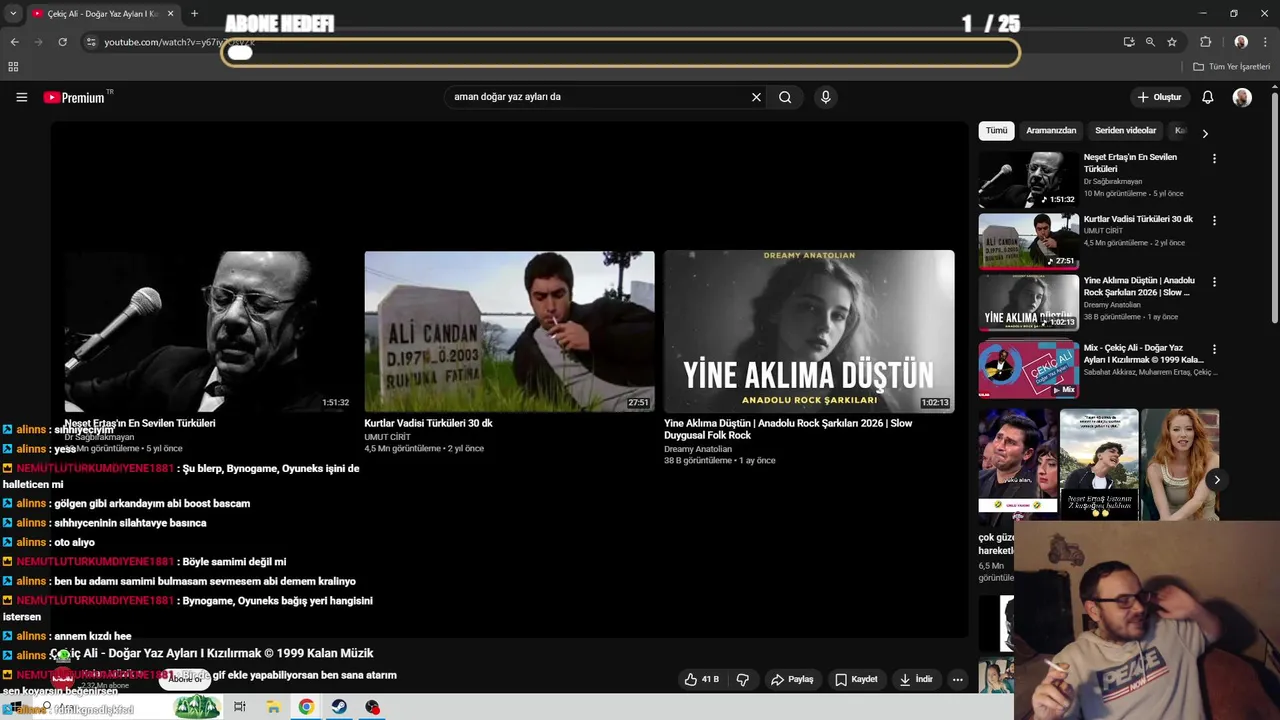Open options for Kurtlar Vadisi Türküleri sidebar video

(x=1214, y=221)
